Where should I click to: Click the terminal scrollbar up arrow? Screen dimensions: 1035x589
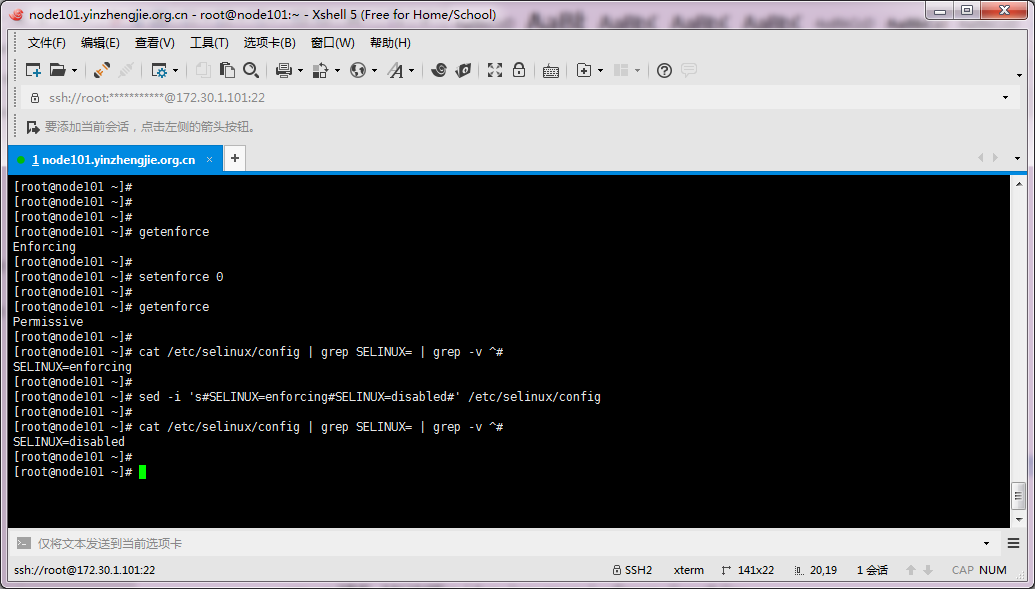click(1019, 184)
